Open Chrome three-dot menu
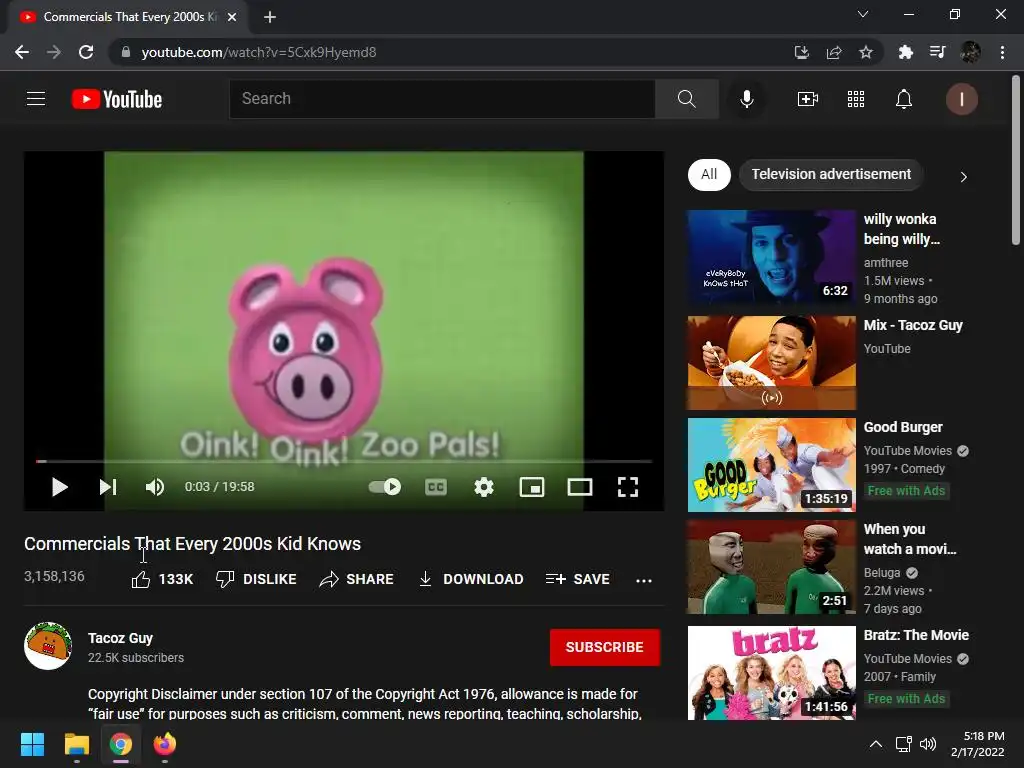 1002,52
